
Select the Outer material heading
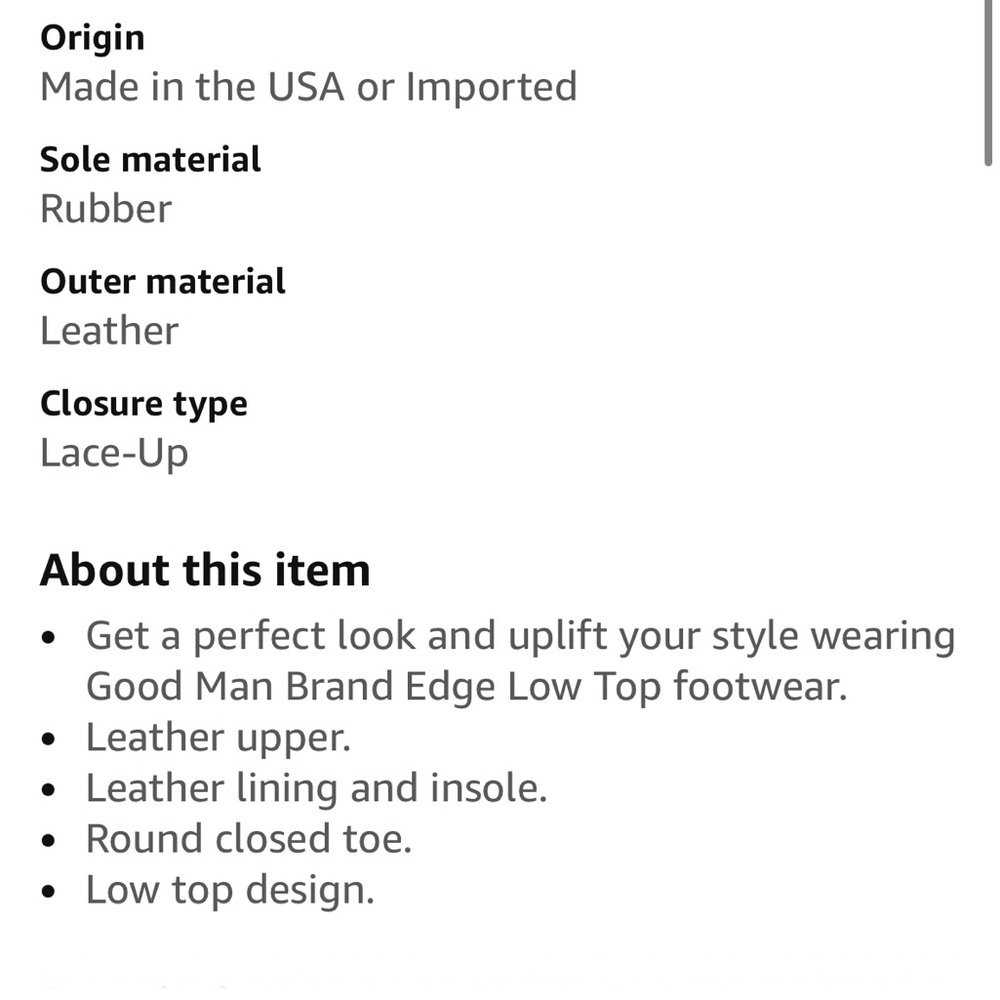(x=163, y=281)
